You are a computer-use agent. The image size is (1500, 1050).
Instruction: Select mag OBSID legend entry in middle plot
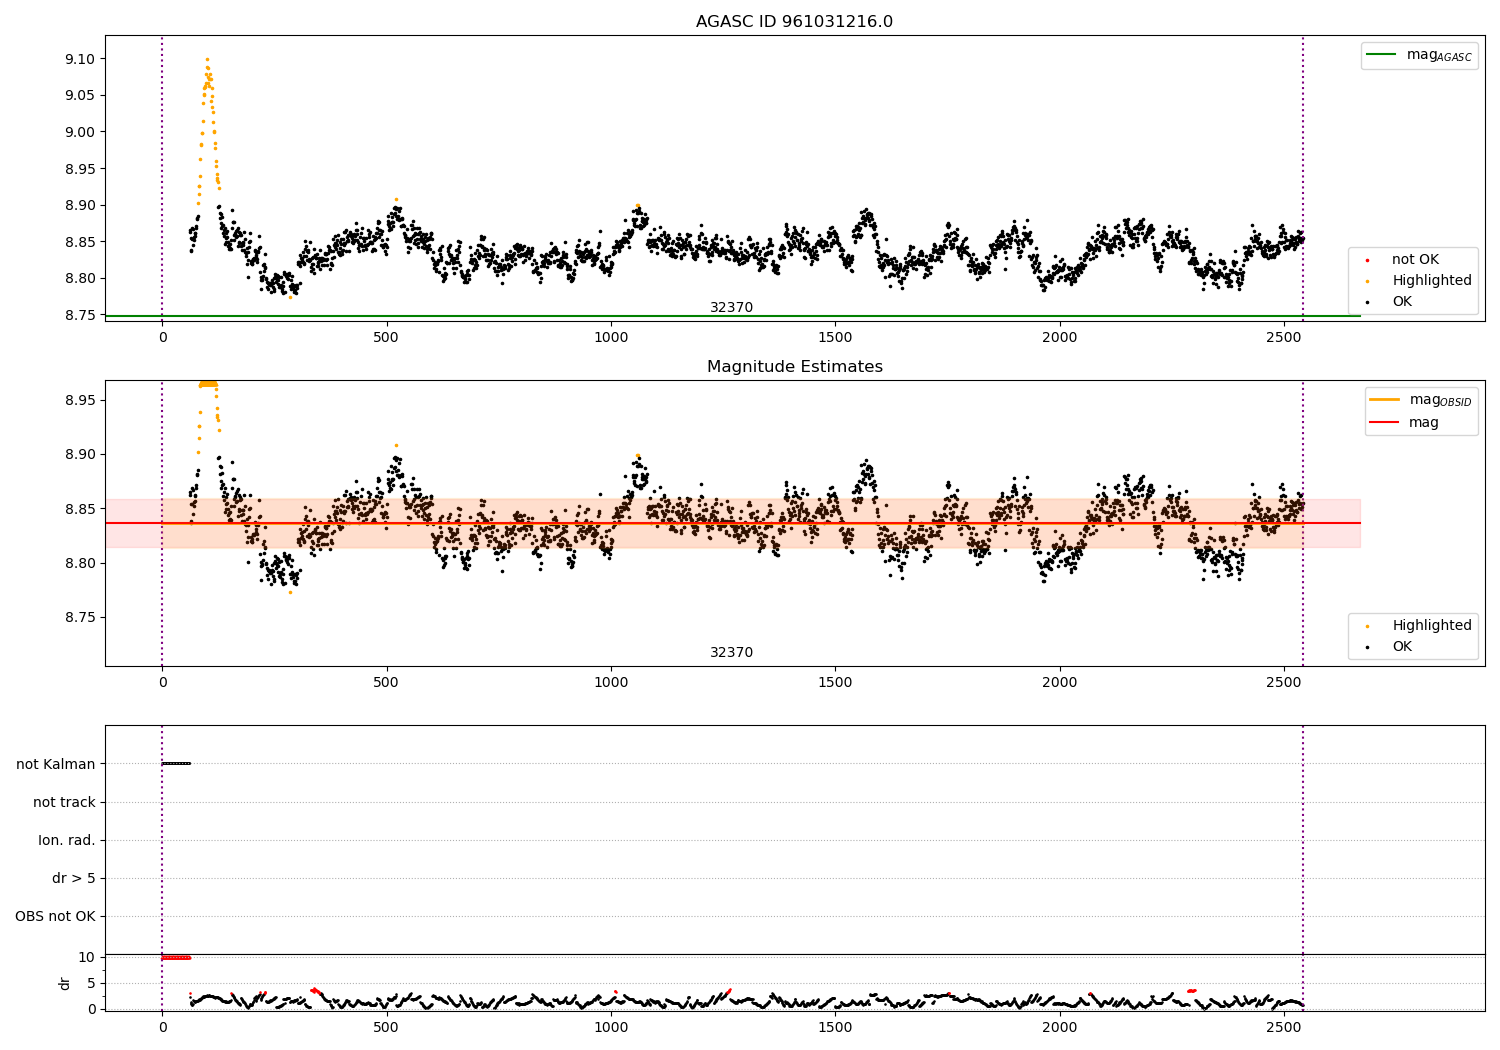click(1440, 400)
